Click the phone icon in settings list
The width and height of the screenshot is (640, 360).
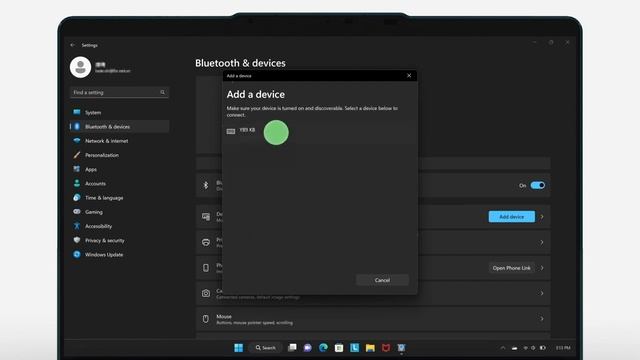click(x=206, y=268)
